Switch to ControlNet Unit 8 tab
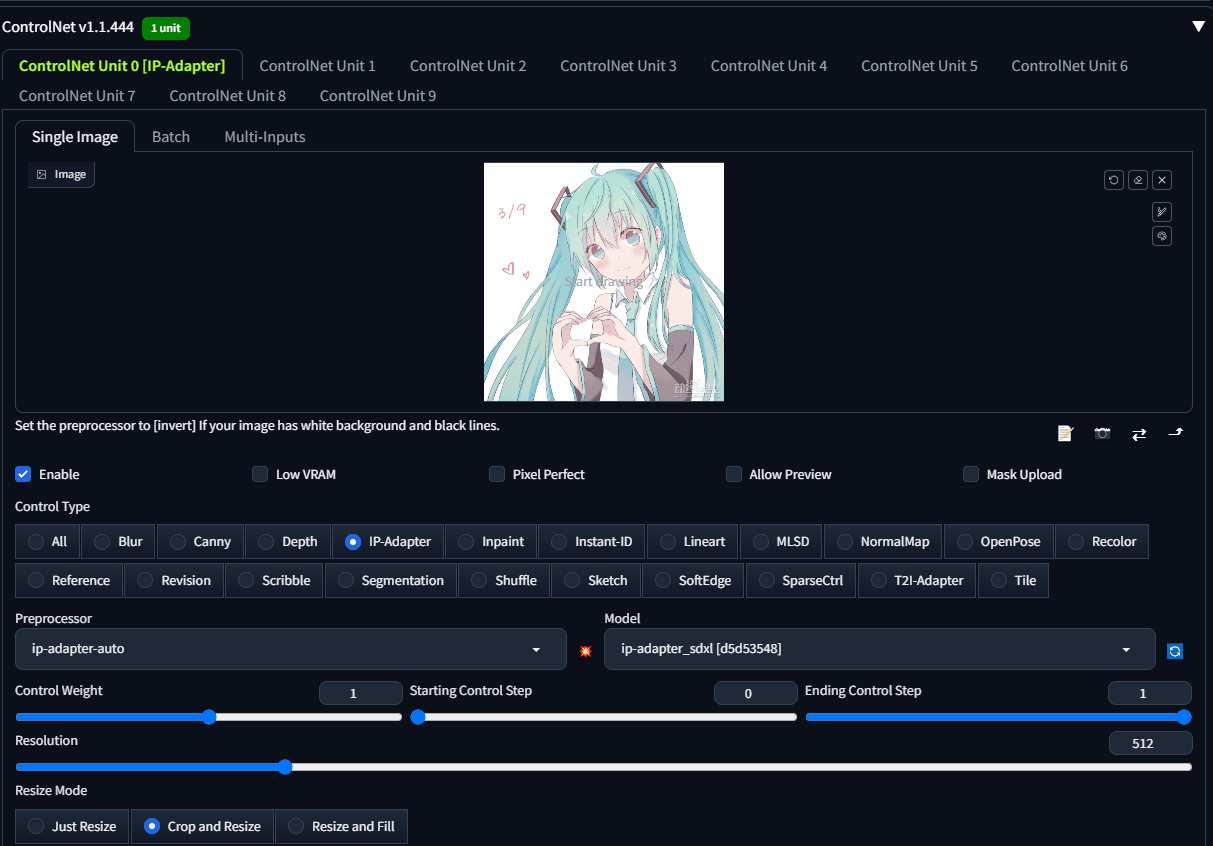This screenshot has height=846, width=1213. tap(228, 96)
